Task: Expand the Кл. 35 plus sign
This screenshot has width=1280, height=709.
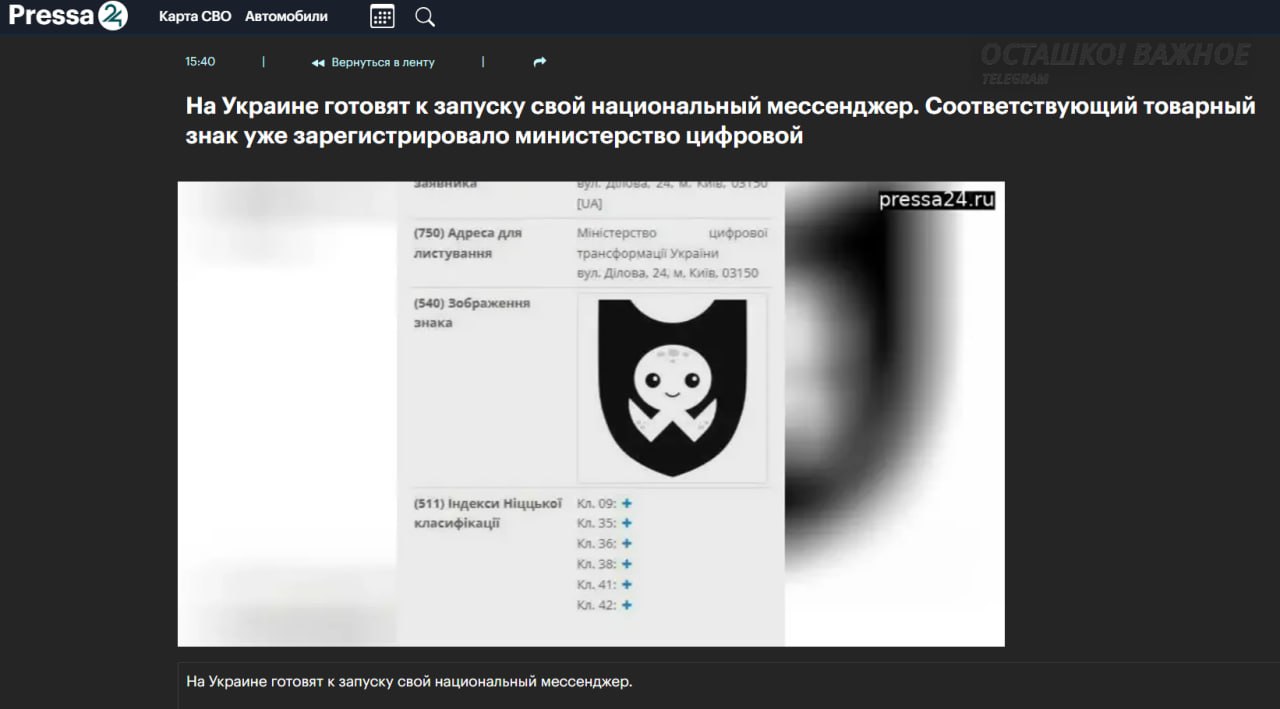Action: 627,523
